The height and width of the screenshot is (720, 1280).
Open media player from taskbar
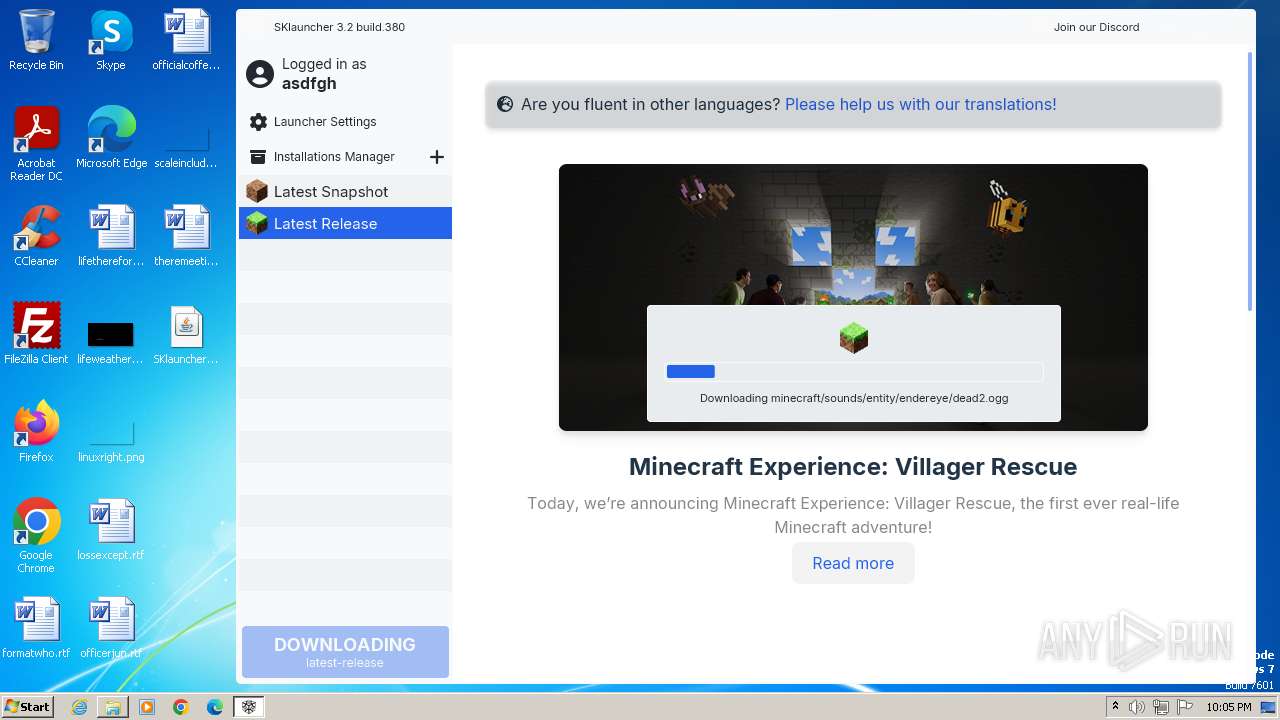click(147, 707)
